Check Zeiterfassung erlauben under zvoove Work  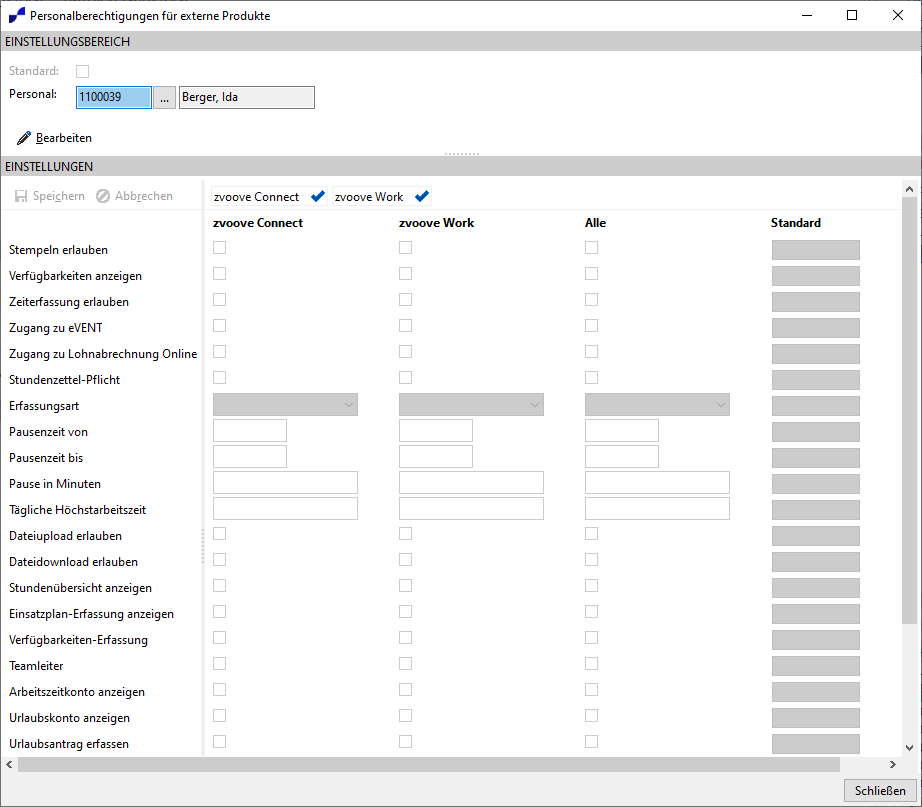coord(405,299)
